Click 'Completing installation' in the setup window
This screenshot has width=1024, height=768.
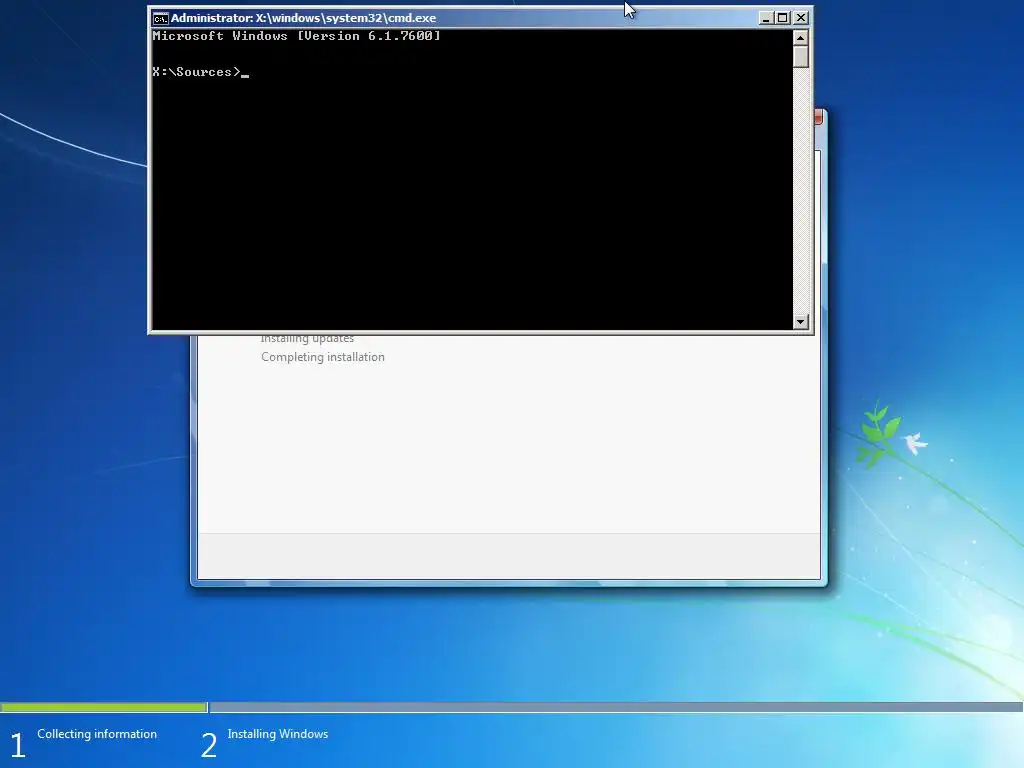[323, 357]
